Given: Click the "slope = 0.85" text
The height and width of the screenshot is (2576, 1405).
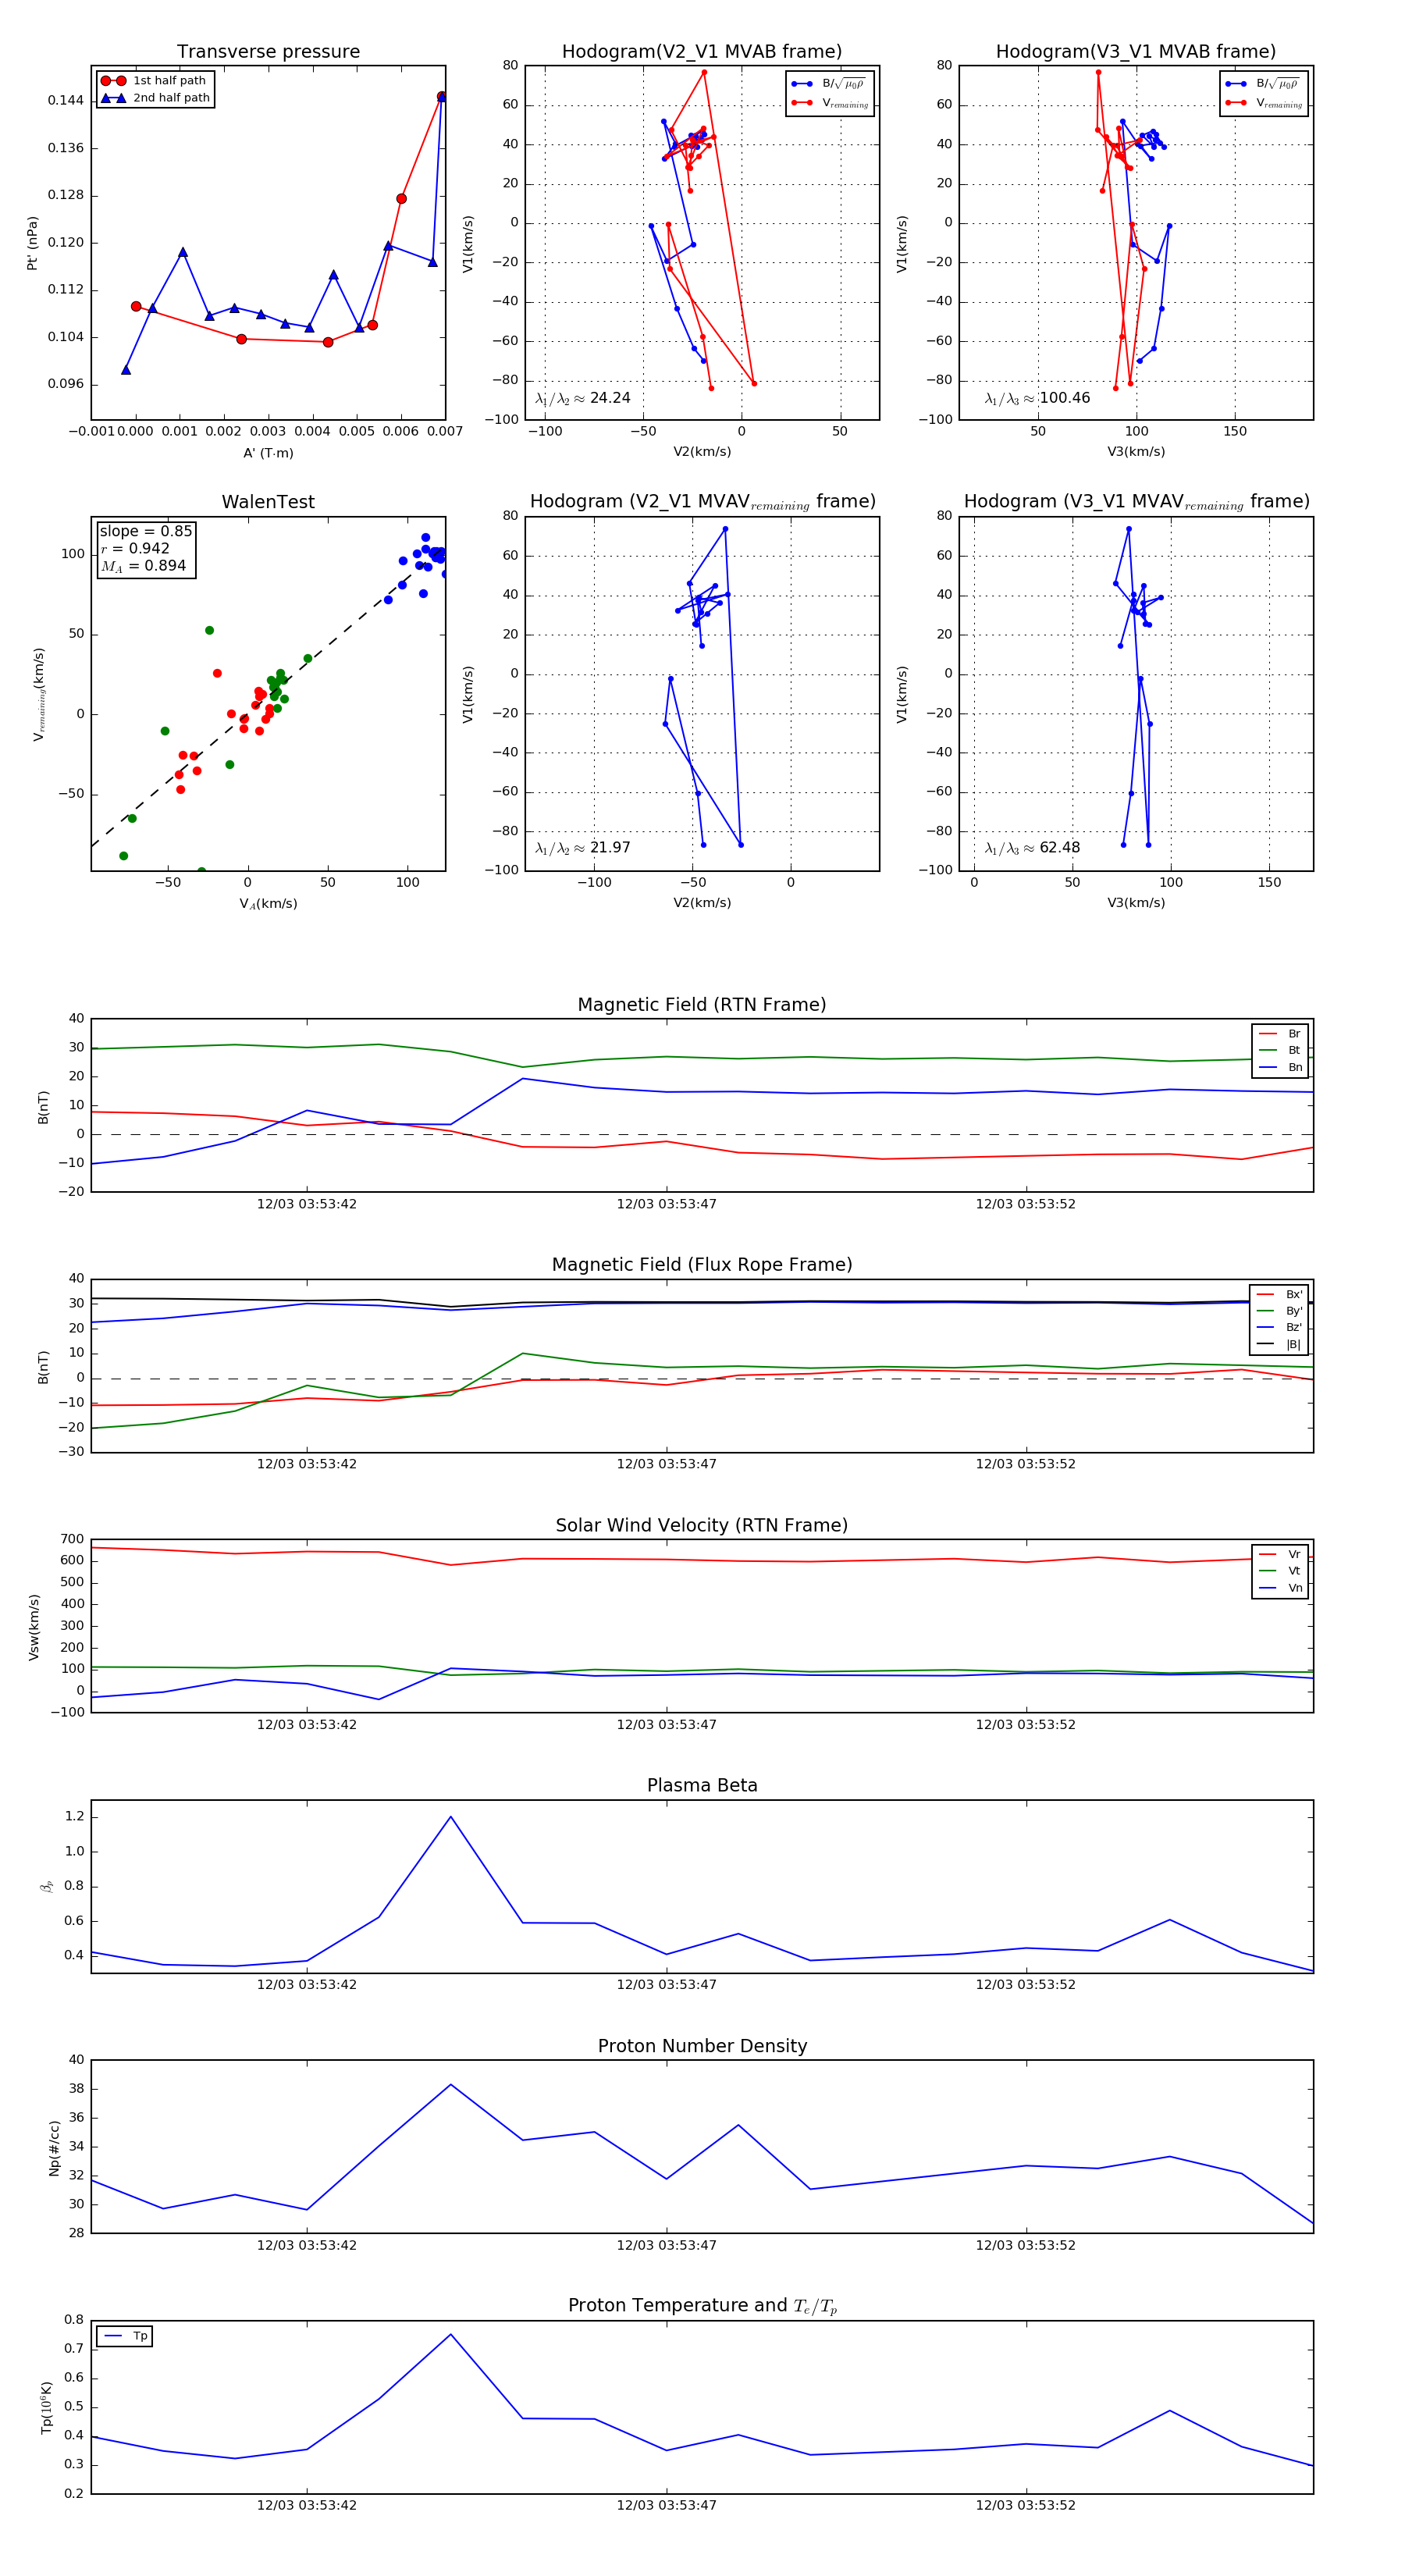Looking at the screenshot, I should (146, 532).
